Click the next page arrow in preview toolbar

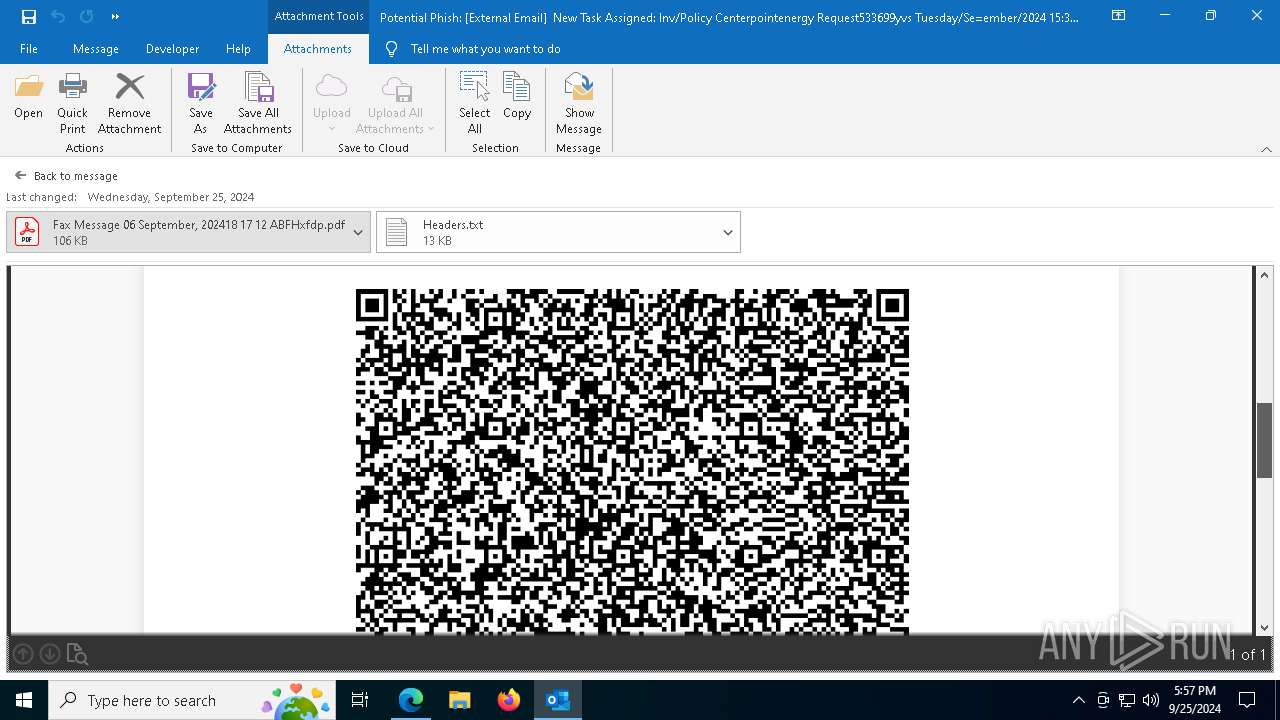click(x=50, y=654)
